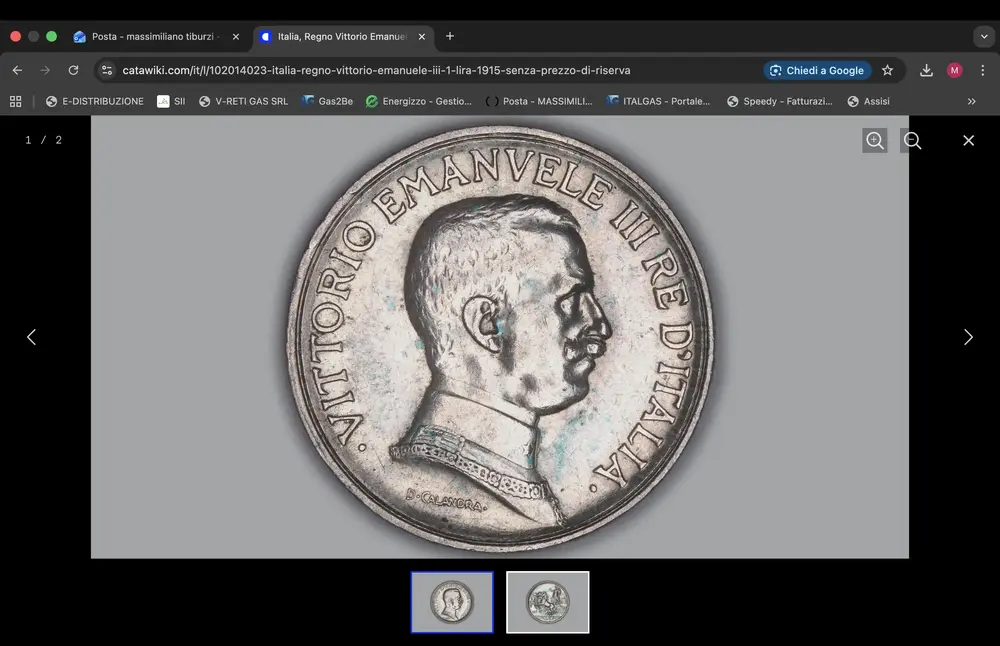1000x646 pixels.
Task: Select the coin reverse side thumbnail
Action: tap(547, 602)
